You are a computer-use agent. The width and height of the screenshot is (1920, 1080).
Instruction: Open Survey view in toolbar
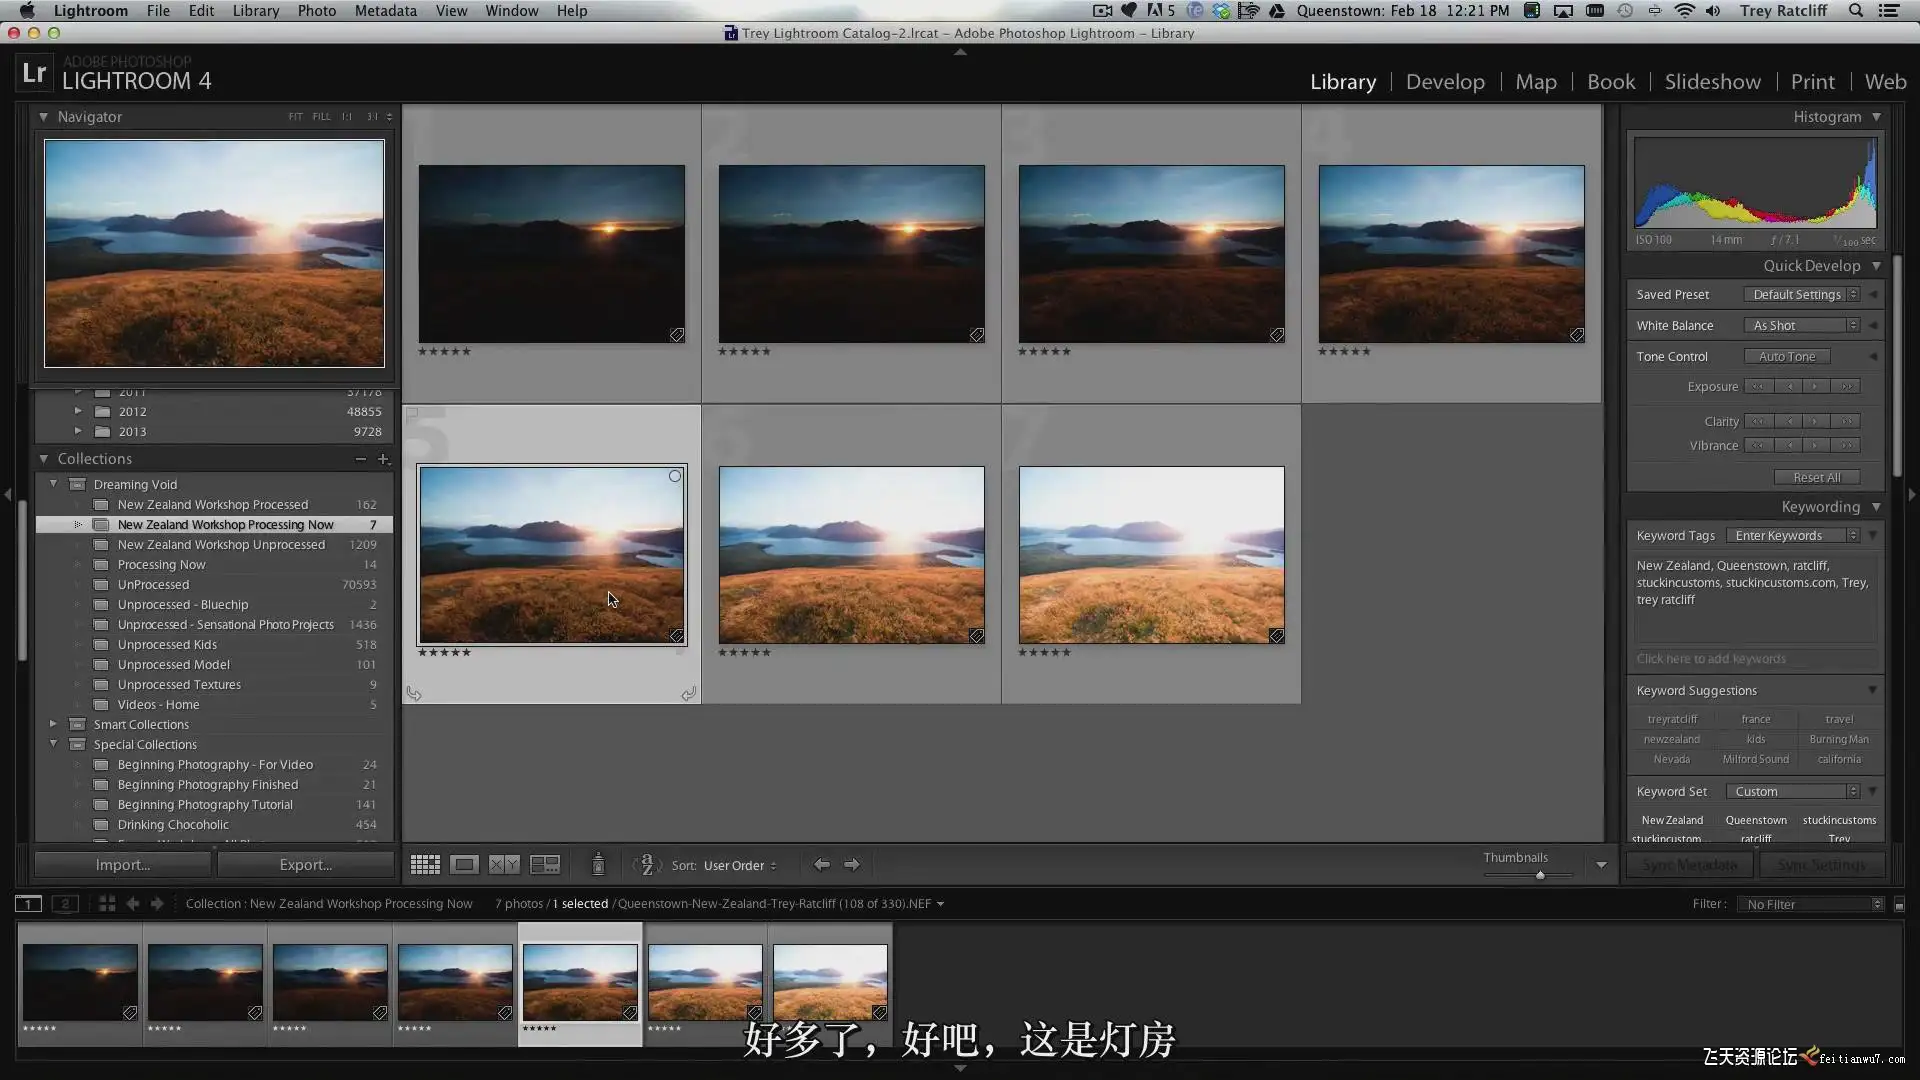[545, 865]
